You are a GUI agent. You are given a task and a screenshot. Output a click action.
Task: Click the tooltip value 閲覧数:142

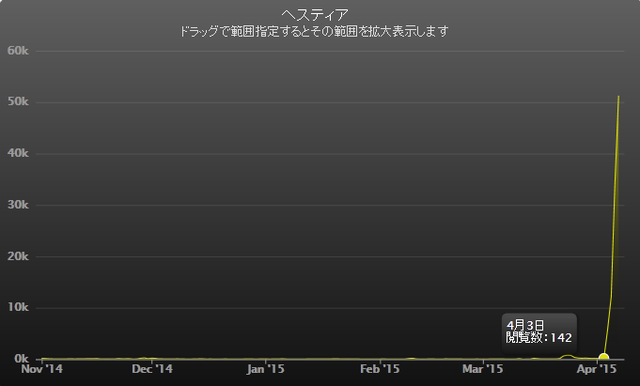539,338
